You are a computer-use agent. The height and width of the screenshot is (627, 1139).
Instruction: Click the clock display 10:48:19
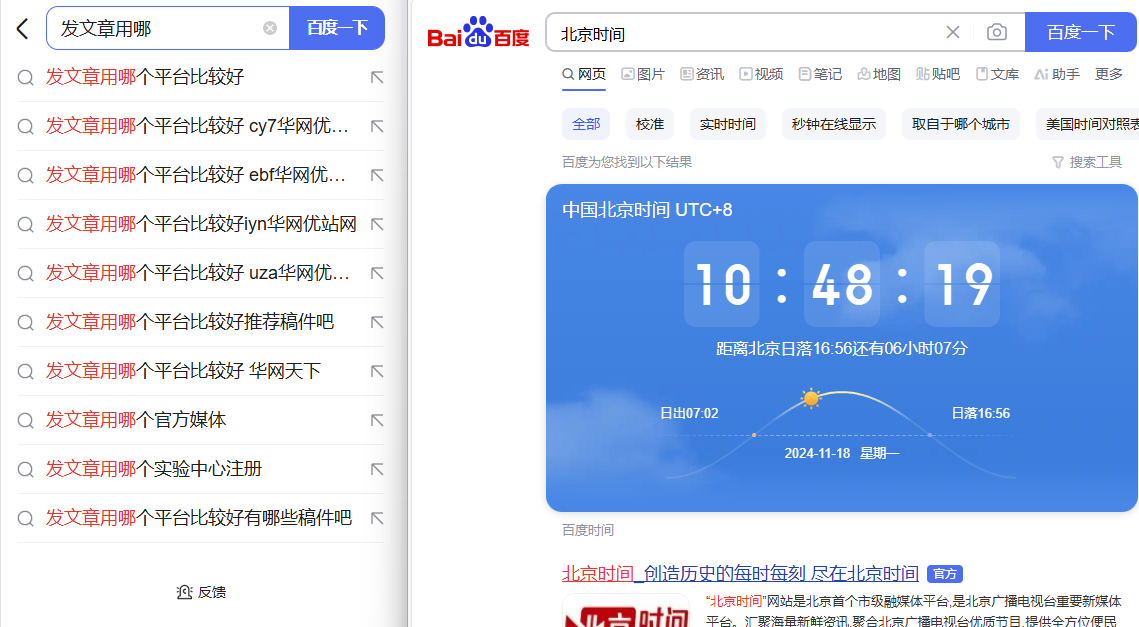842,283
